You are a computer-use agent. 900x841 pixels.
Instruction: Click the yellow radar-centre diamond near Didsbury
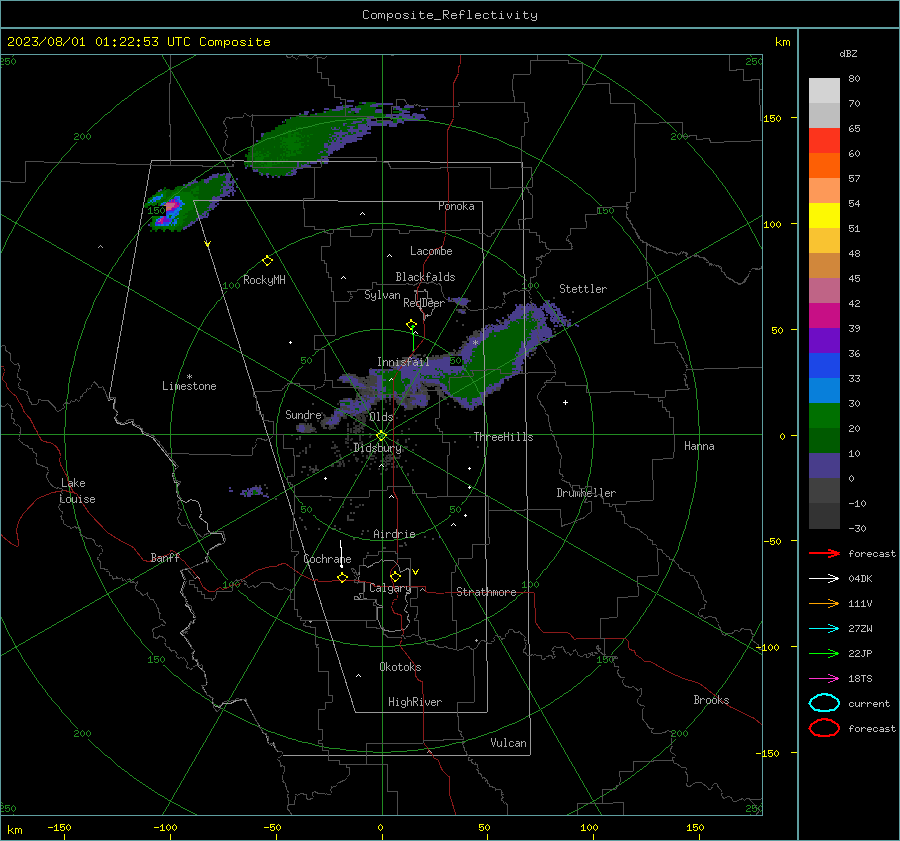381,436
